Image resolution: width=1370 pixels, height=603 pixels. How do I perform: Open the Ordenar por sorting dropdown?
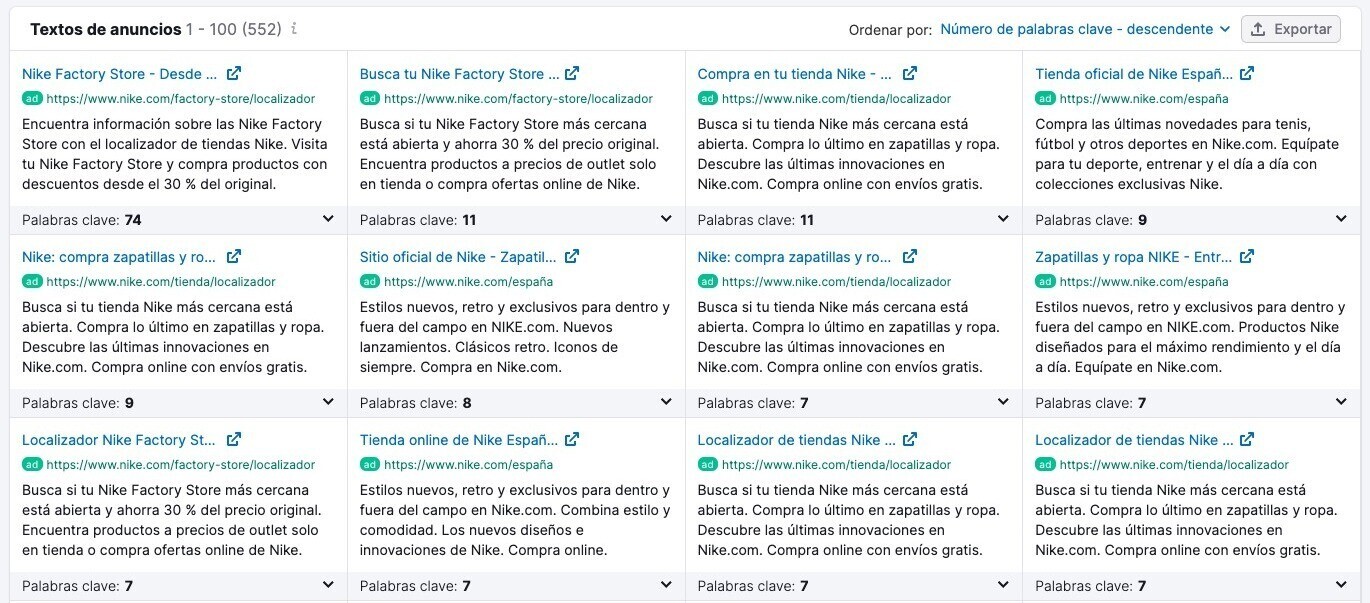point(1083,29)
